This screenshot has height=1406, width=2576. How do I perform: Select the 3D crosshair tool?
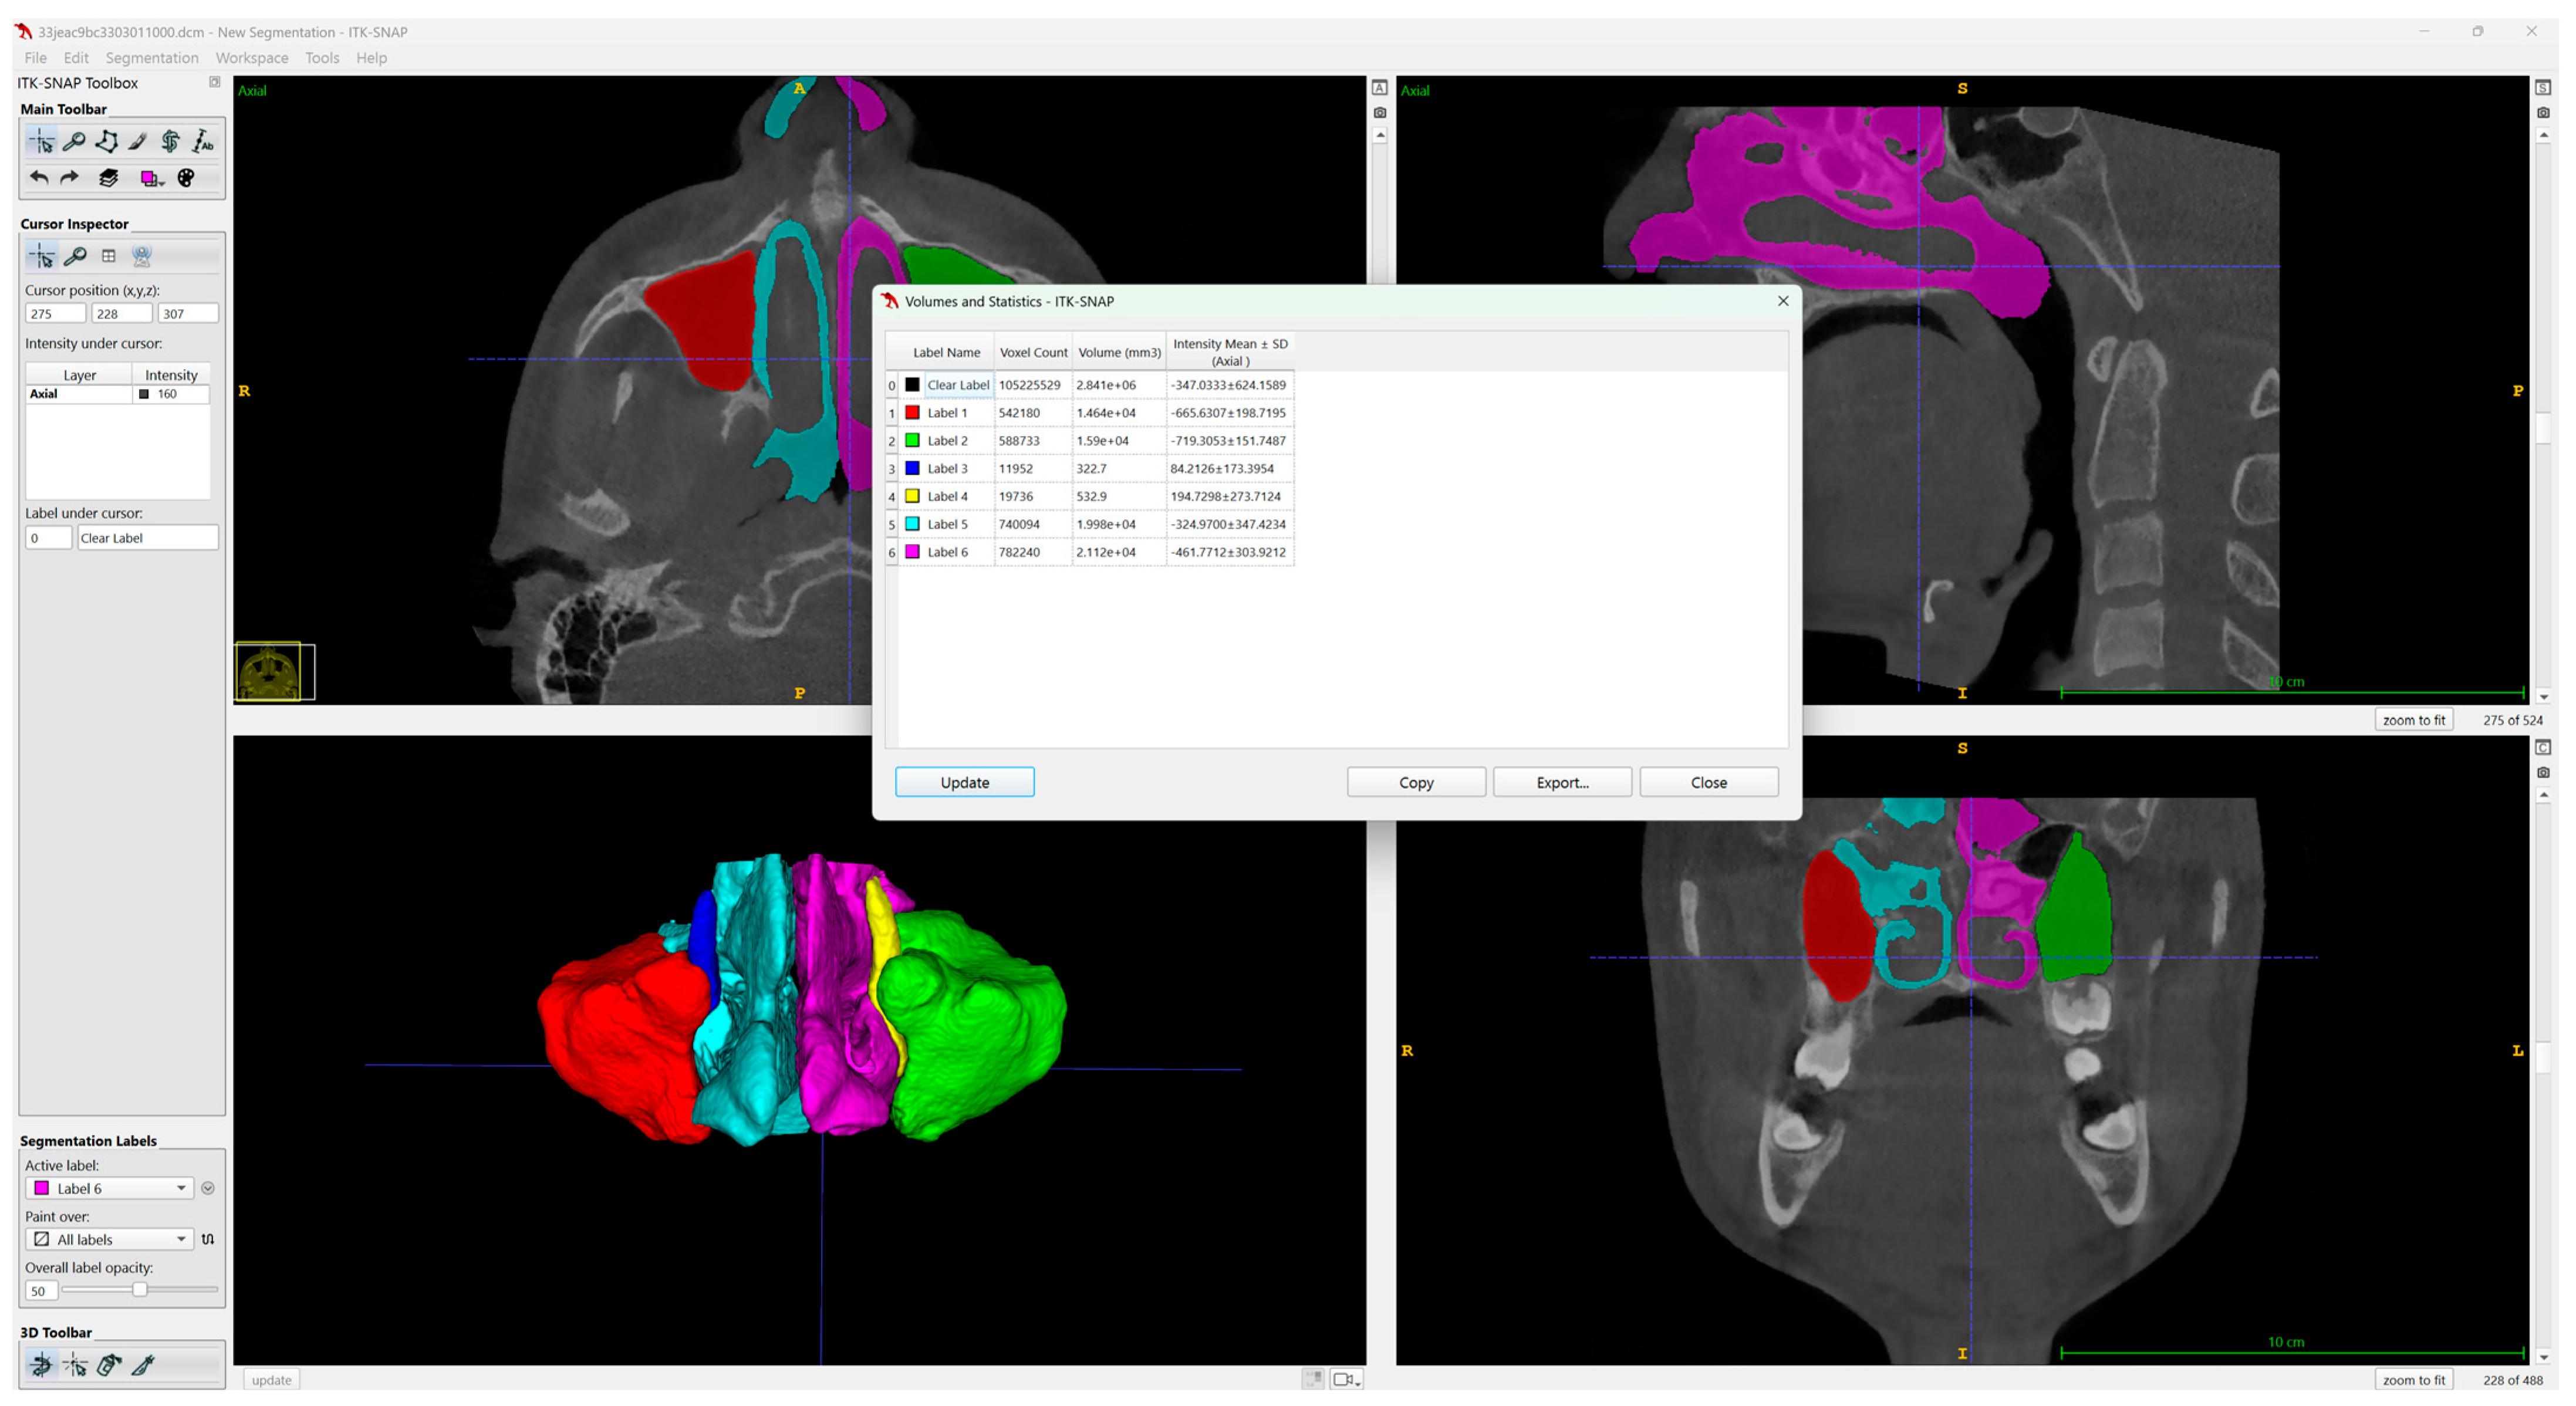point(75,1364)
